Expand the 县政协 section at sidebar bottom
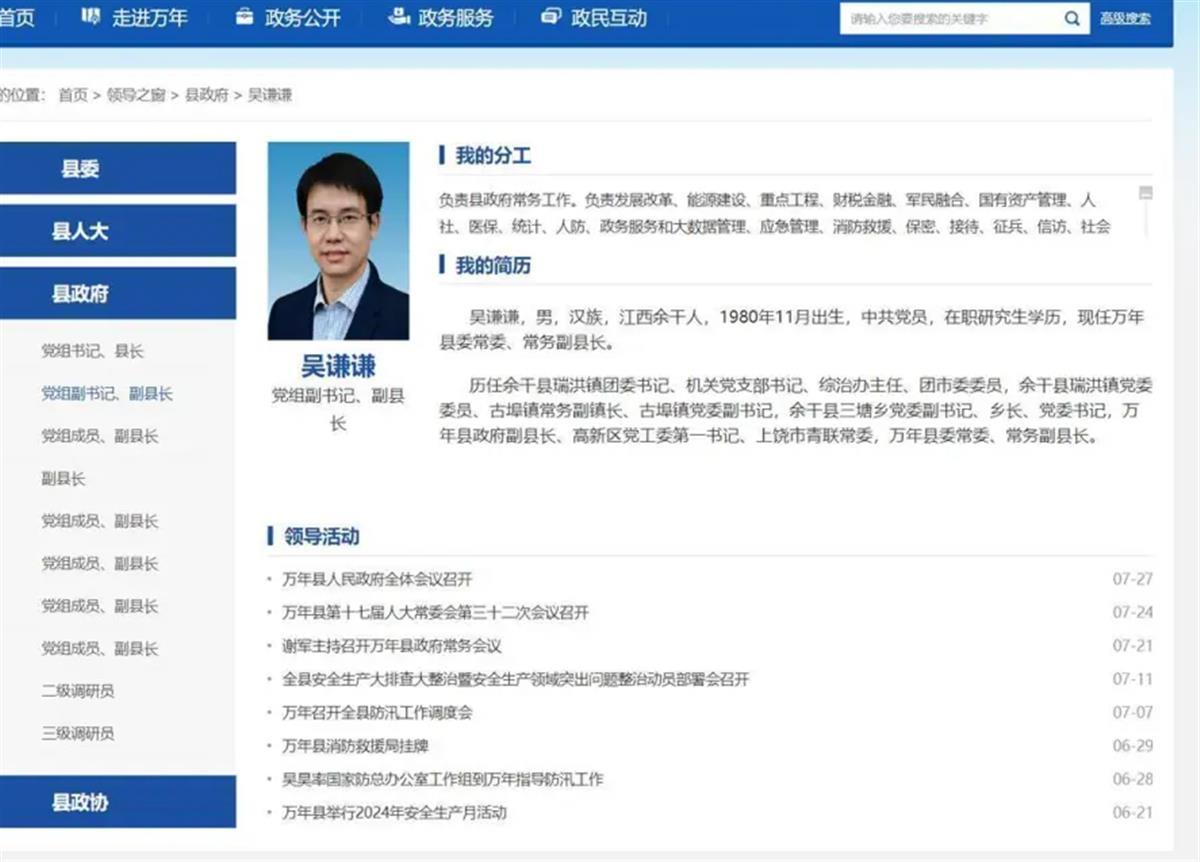Screen dimensions: 1200x862 [x=119, y=803]
